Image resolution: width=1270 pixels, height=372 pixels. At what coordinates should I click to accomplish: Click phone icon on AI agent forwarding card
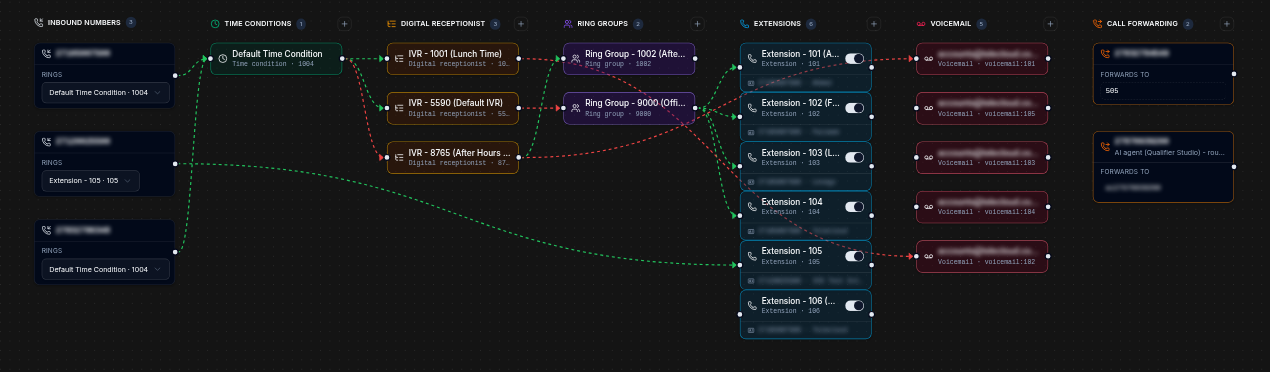pos(1105,146)
